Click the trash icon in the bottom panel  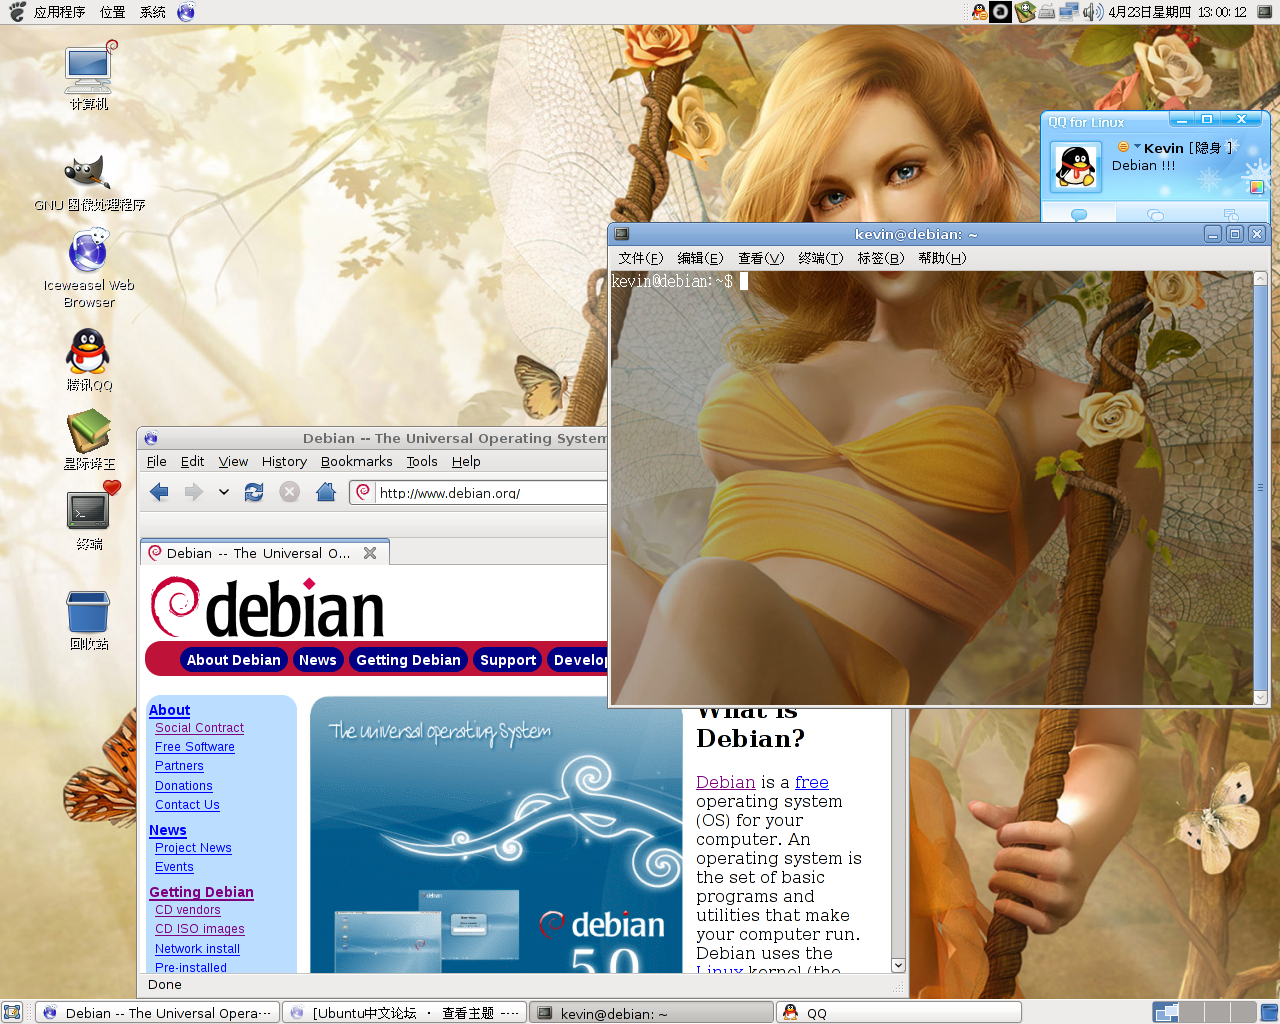(x=1269, y=1013)
